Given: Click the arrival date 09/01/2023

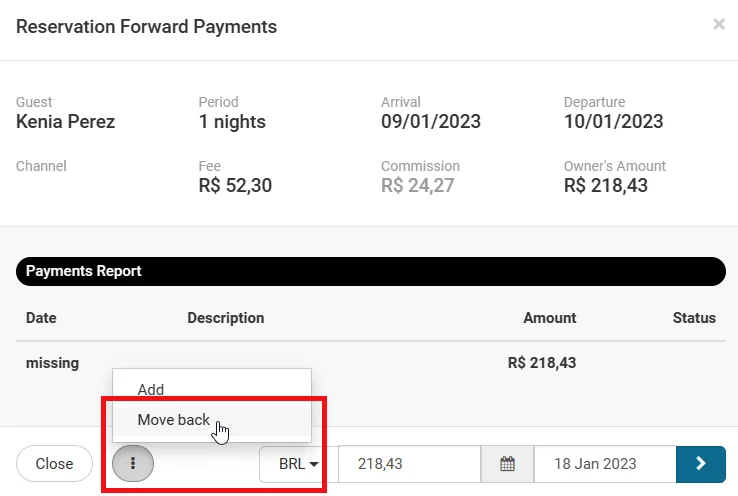Looking at the screenshot, I should (x=430, y=122).
